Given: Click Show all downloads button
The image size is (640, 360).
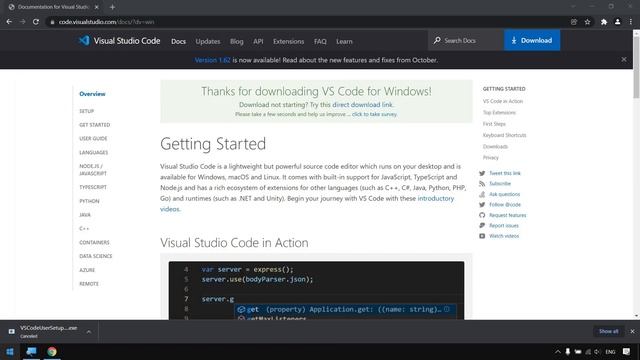Looking at the screenshot, I should [x=609, y=331].
